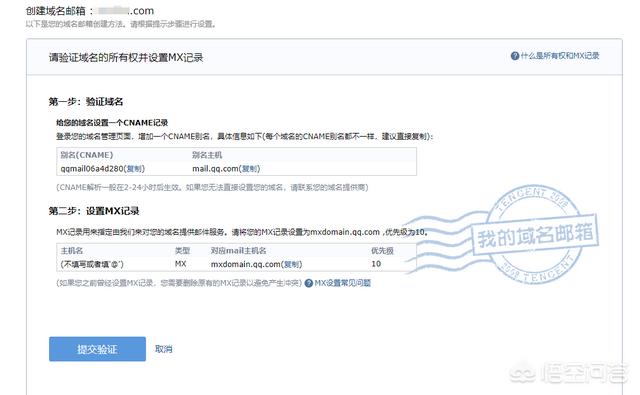Copy the mxdomain.qq.com MX hostname

coord(291,264)
